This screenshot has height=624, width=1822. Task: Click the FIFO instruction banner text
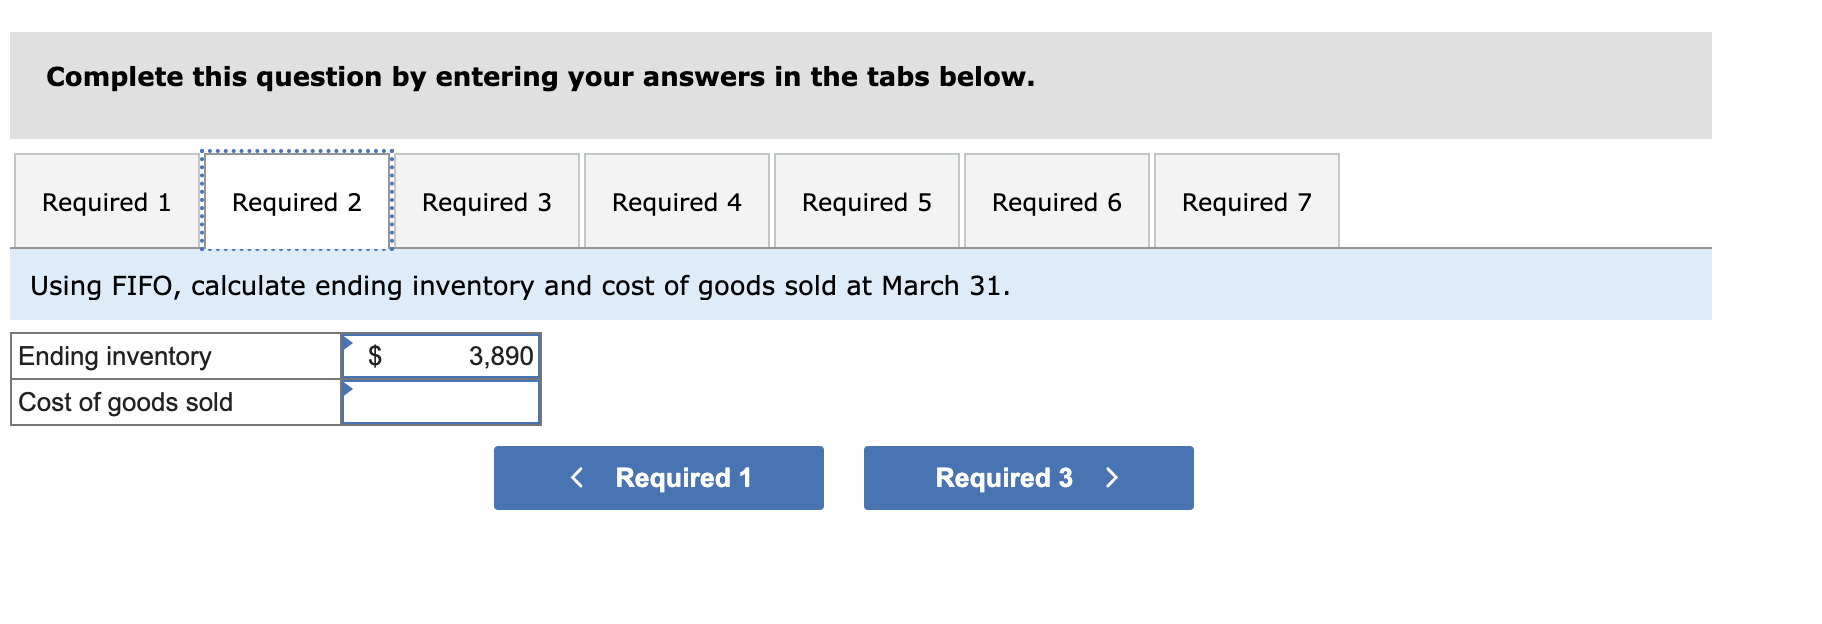click(x=520, y=286)
